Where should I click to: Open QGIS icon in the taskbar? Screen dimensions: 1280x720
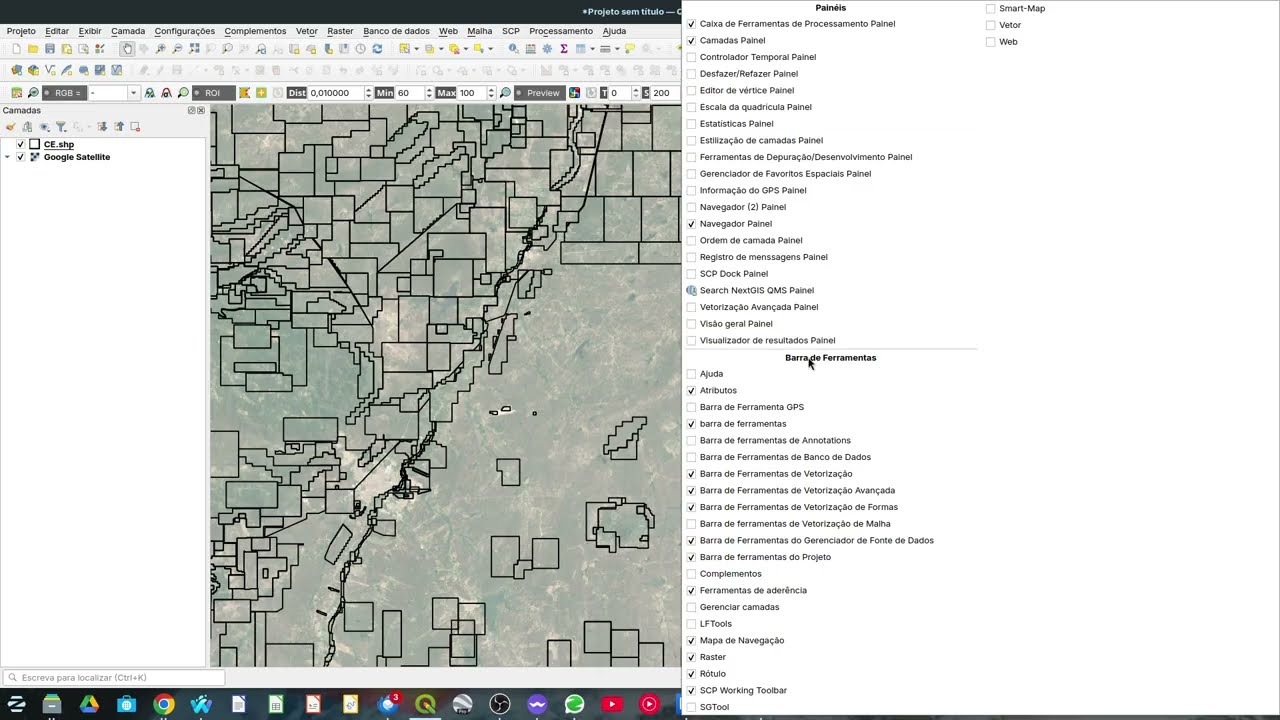coord(425,704)
